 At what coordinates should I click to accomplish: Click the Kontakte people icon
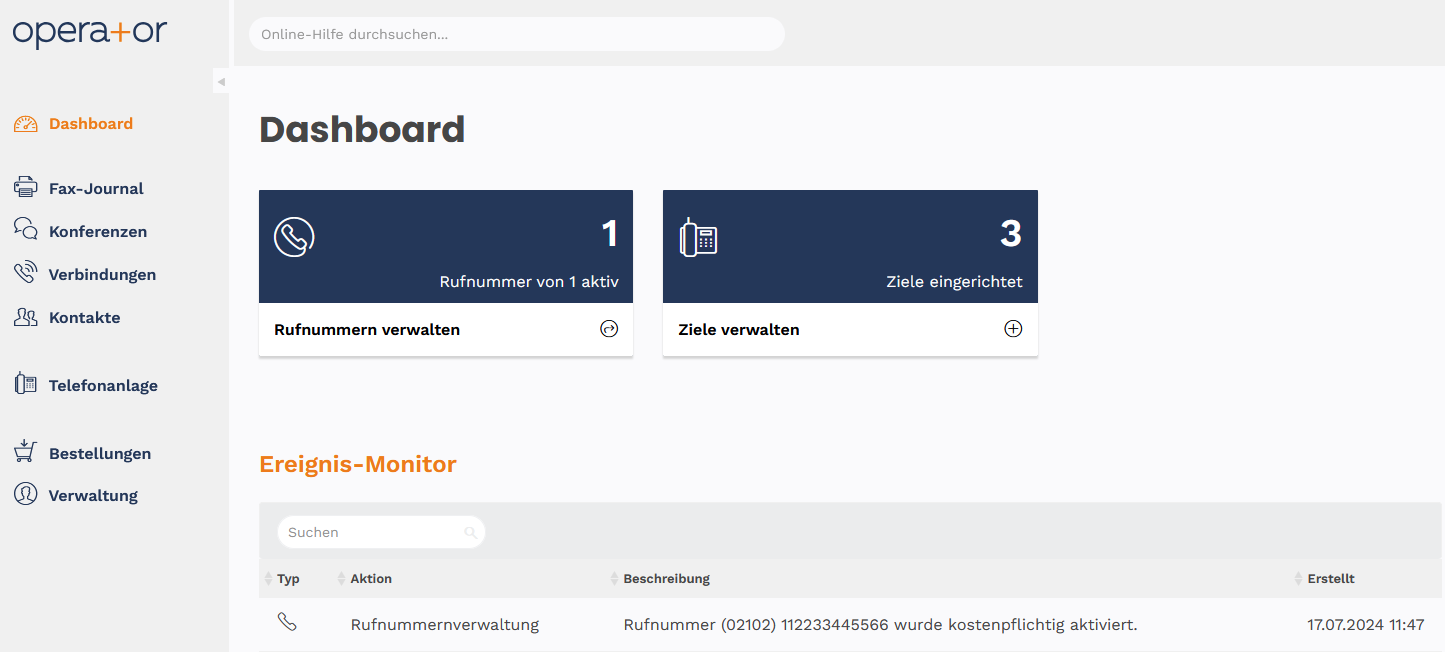(x=26, y=317)
